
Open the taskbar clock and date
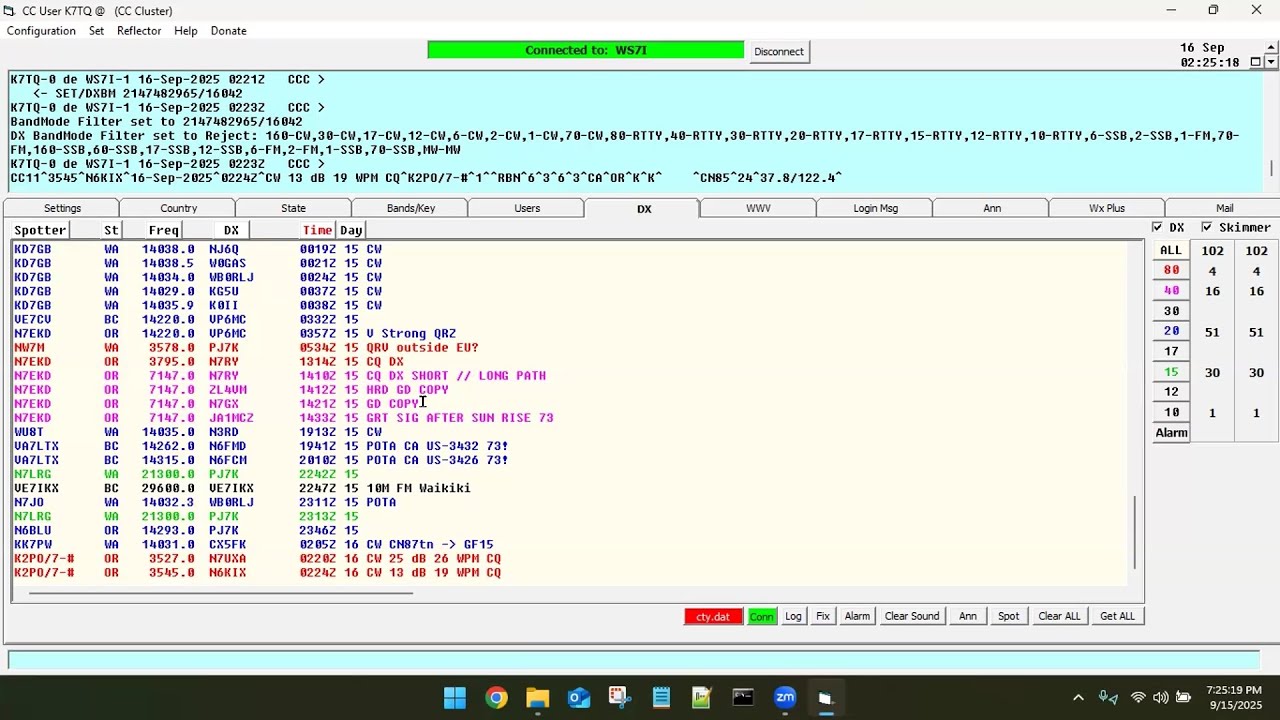click(x=1233, y=697)
